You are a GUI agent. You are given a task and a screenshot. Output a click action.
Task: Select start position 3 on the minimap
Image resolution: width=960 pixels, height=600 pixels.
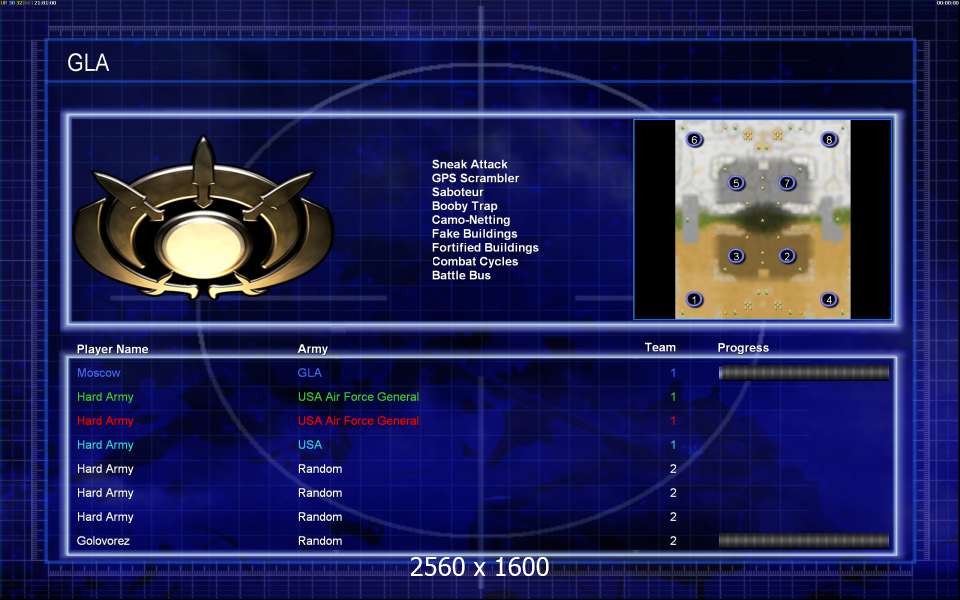click(736, 256)
